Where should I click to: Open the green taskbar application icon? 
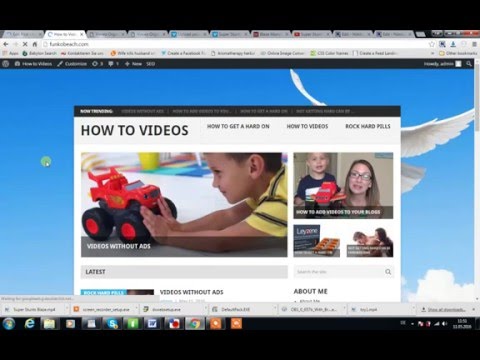pos(132,324)
